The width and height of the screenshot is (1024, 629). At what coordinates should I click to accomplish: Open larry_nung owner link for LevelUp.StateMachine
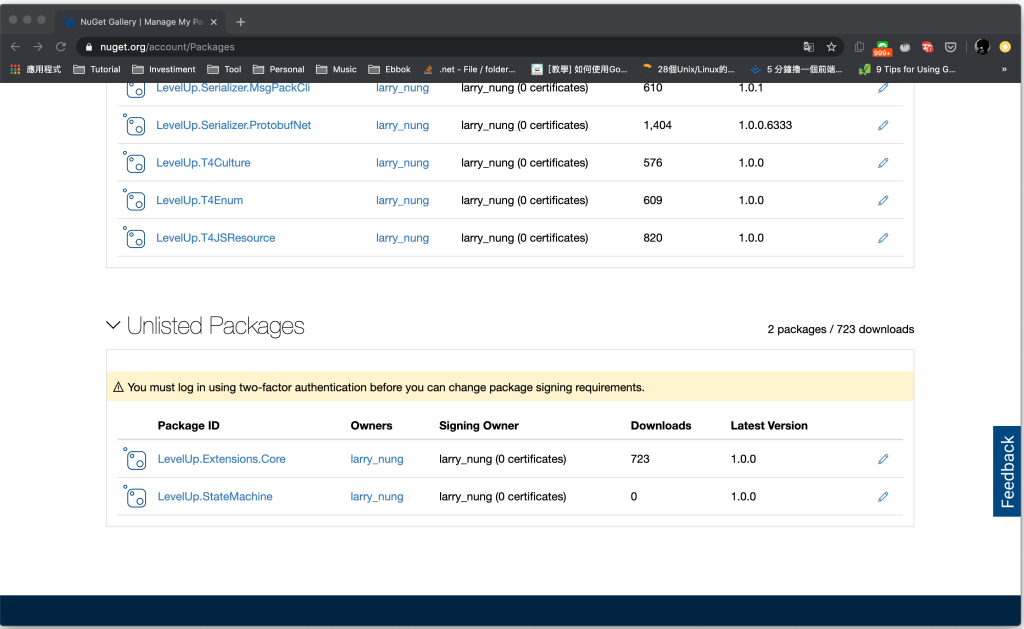coord(377,497)
